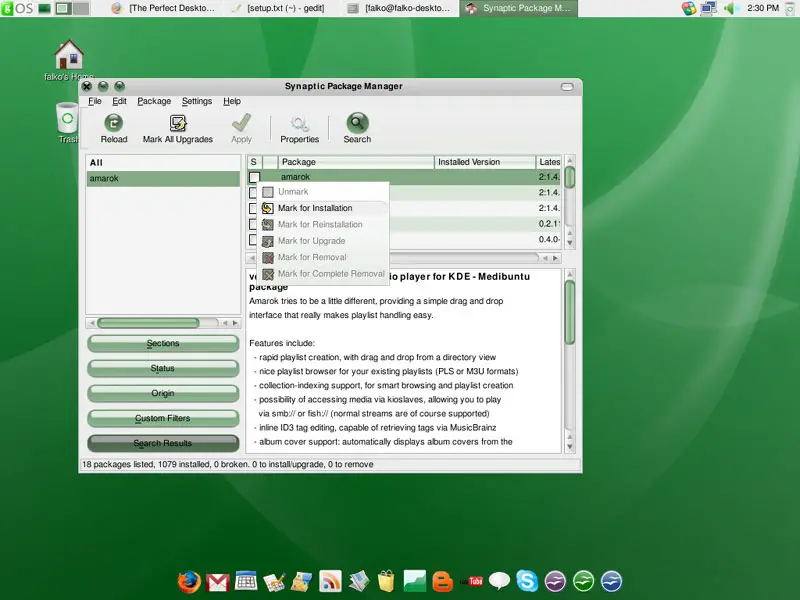Open the Package menu
This screenshot has width=800, height=600.
(x=154, y=101)
